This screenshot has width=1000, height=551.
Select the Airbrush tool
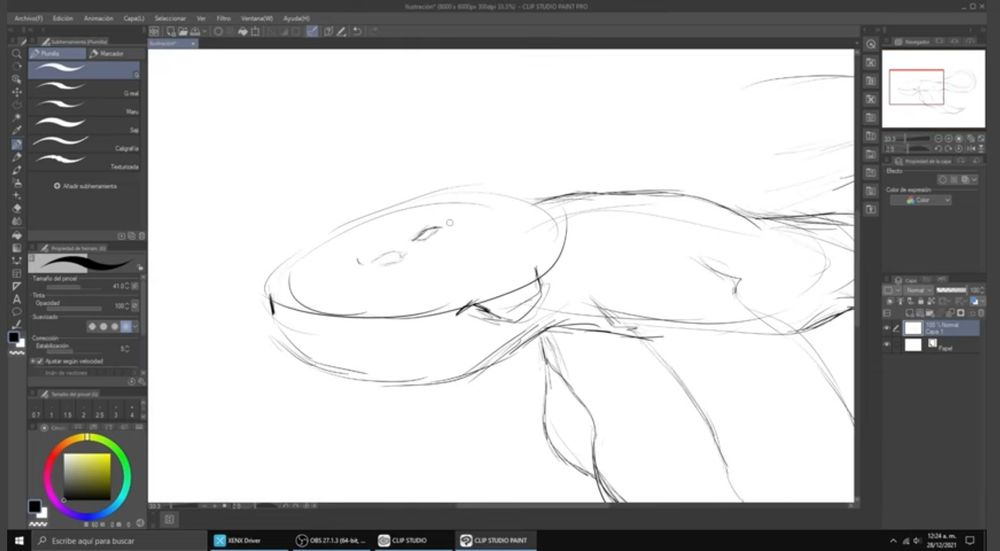pyautogui.click(x=17, y=183)
